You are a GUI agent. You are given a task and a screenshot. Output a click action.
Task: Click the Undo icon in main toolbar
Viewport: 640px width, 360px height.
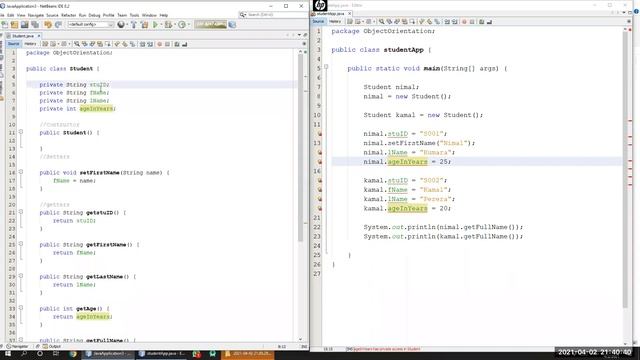(48, 25)
